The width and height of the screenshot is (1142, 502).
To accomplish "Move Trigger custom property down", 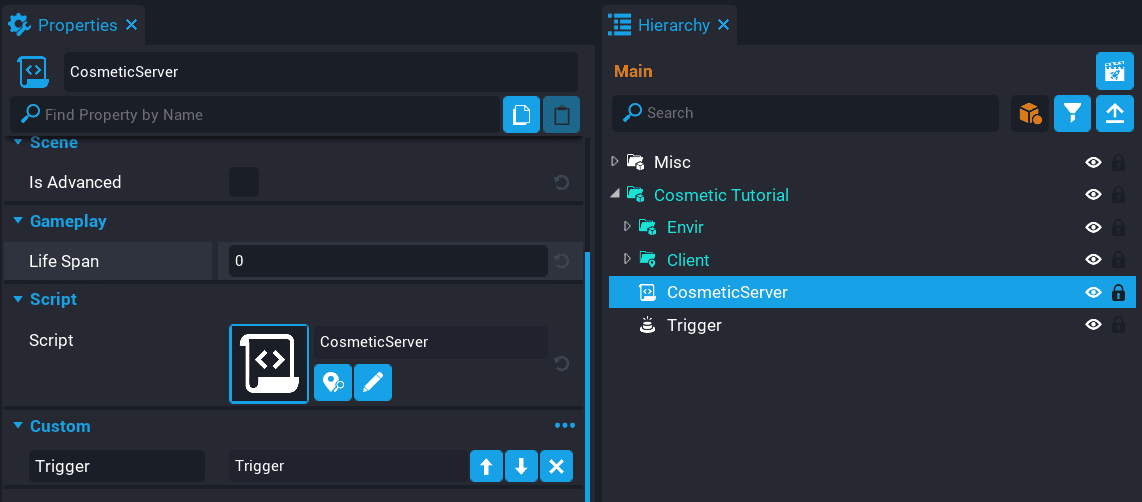I will (x=521, y=466).
